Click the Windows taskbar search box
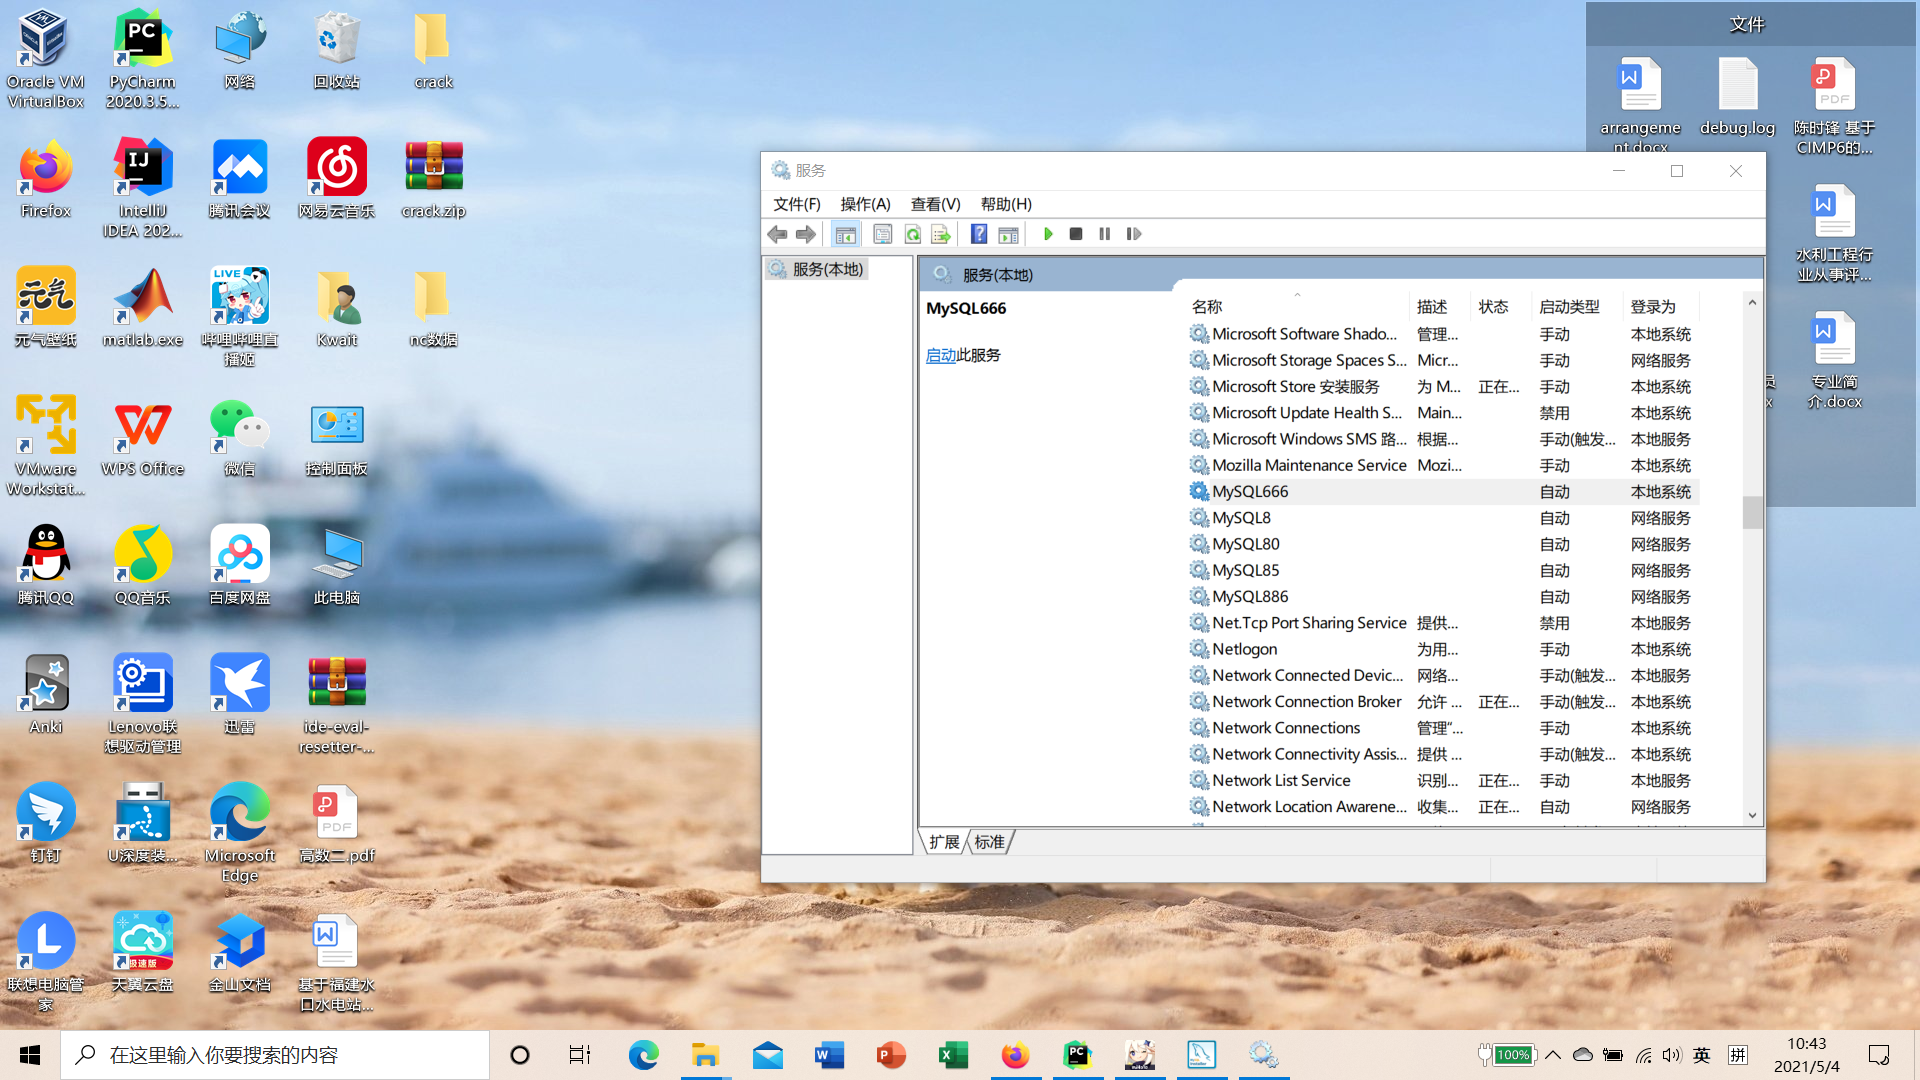 tap(275, 1055)
